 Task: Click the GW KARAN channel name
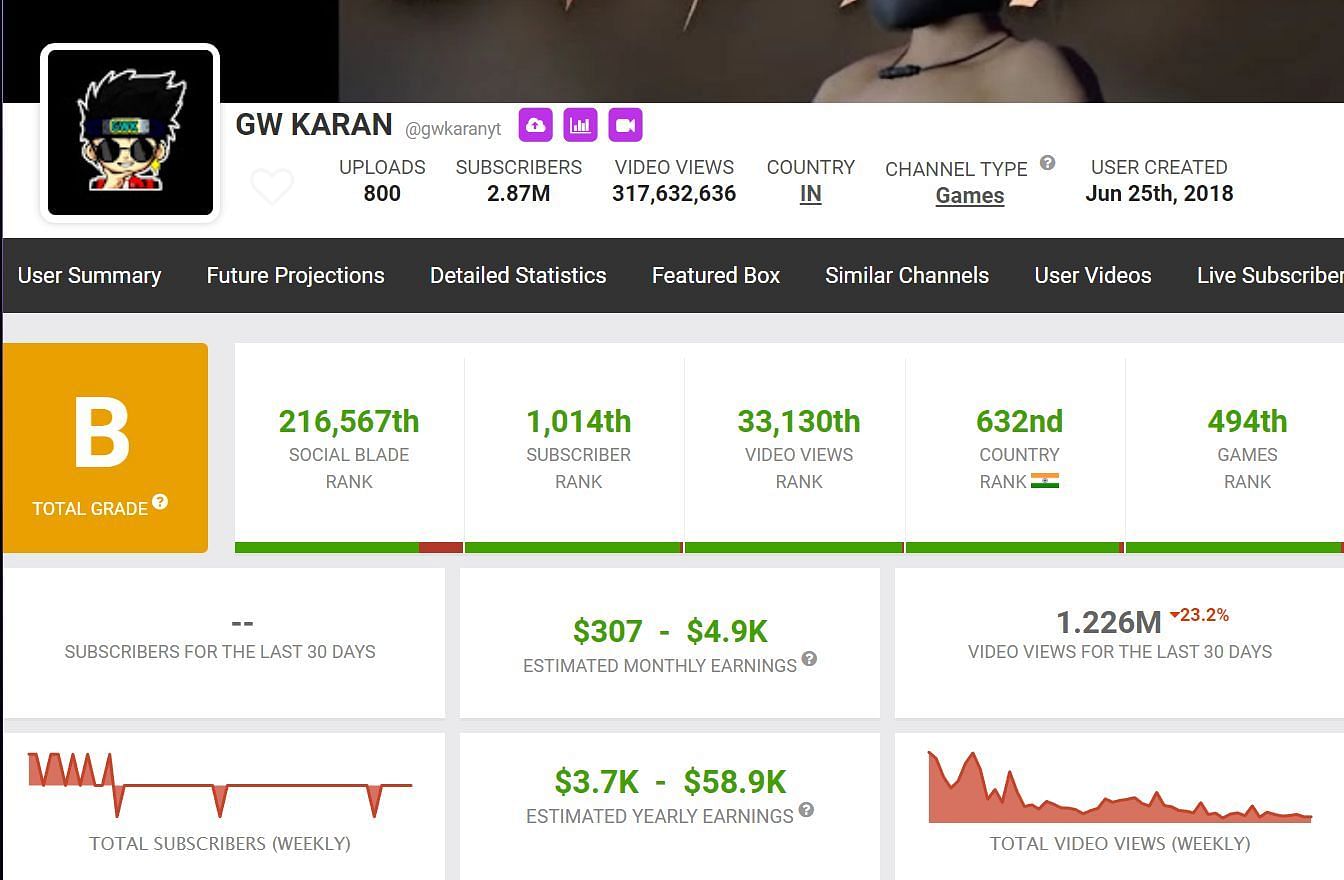point(314,125)
